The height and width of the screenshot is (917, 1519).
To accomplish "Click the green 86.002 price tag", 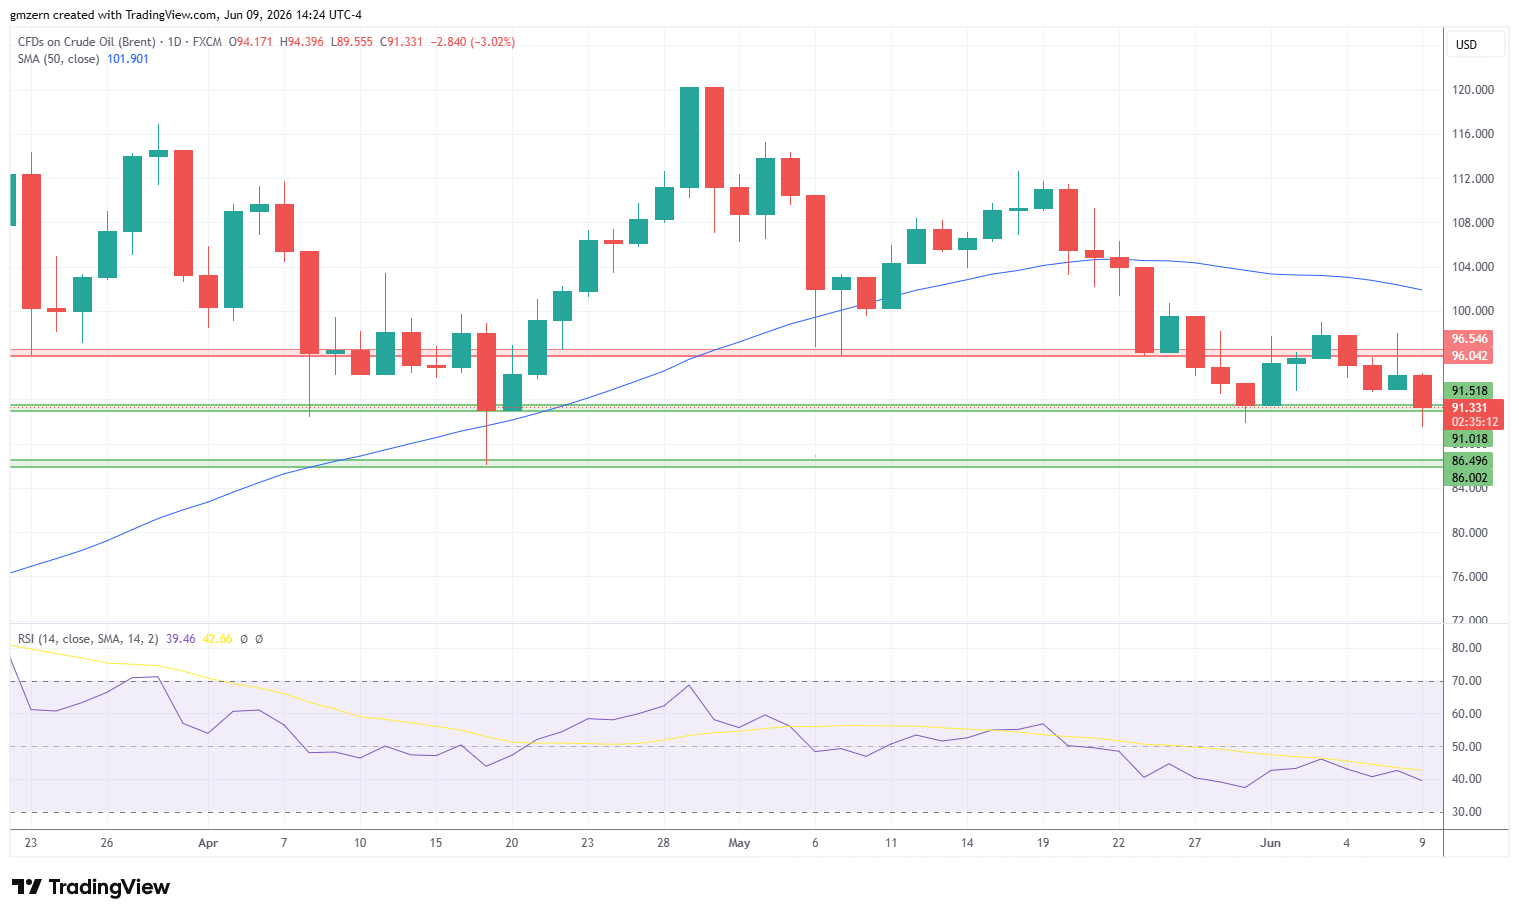I will tap(1469, 478).
